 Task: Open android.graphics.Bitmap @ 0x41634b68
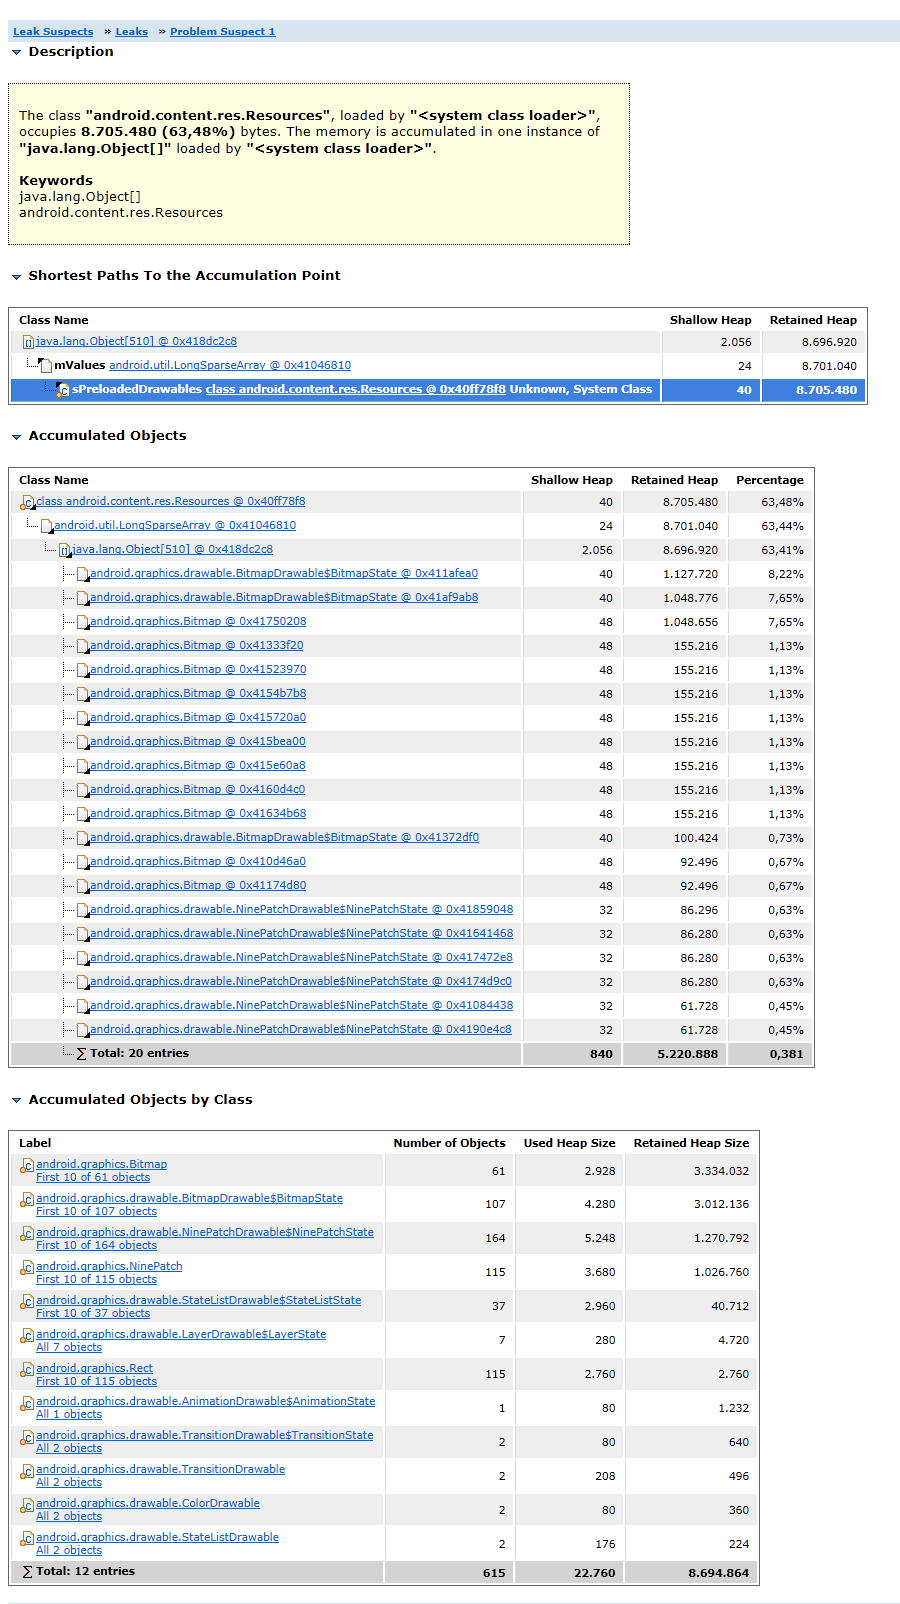pyautogui.click(x=198, y=813)
